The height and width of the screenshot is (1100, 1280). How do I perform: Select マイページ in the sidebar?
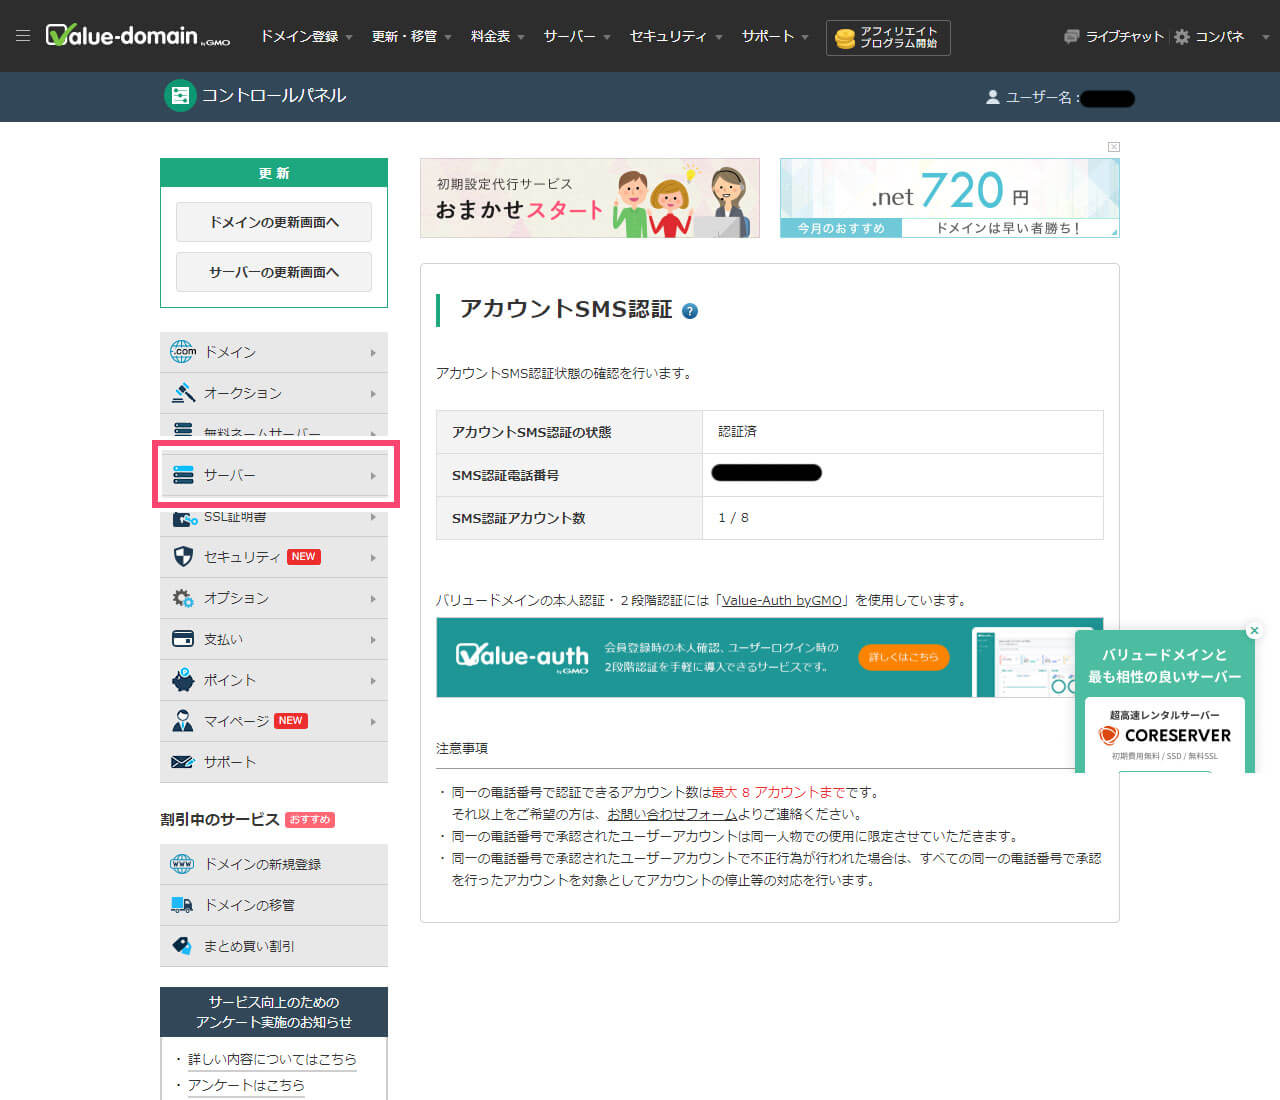(236, 721)
